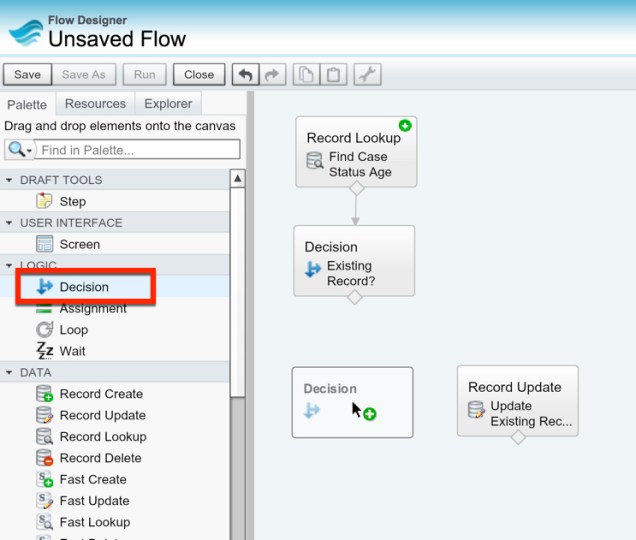Click the Close button

pos(199,75)
